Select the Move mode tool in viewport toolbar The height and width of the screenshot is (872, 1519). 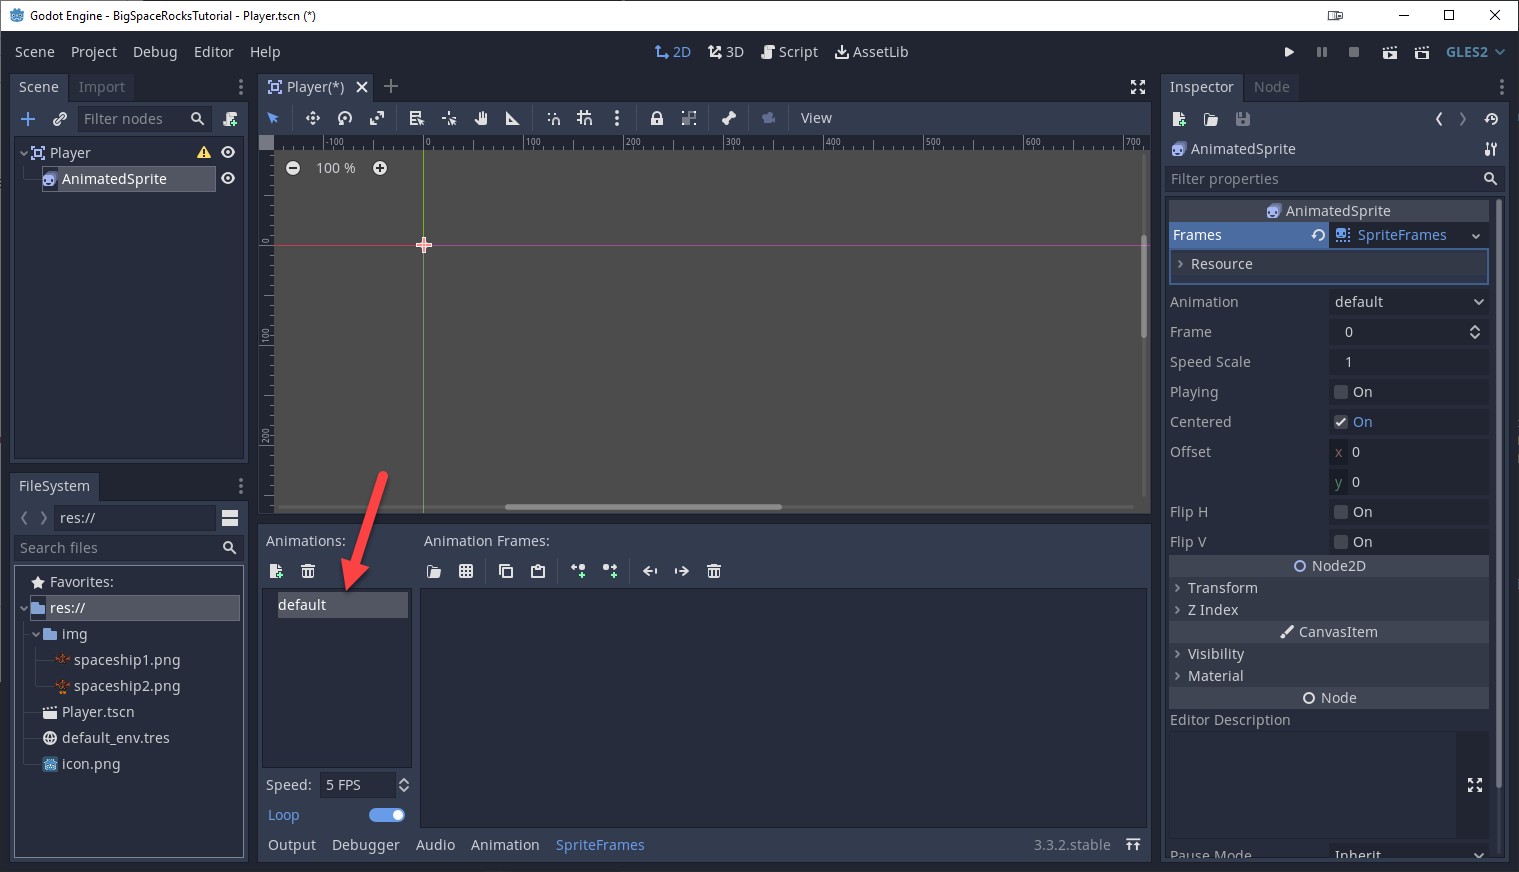[x=313, y=118]
